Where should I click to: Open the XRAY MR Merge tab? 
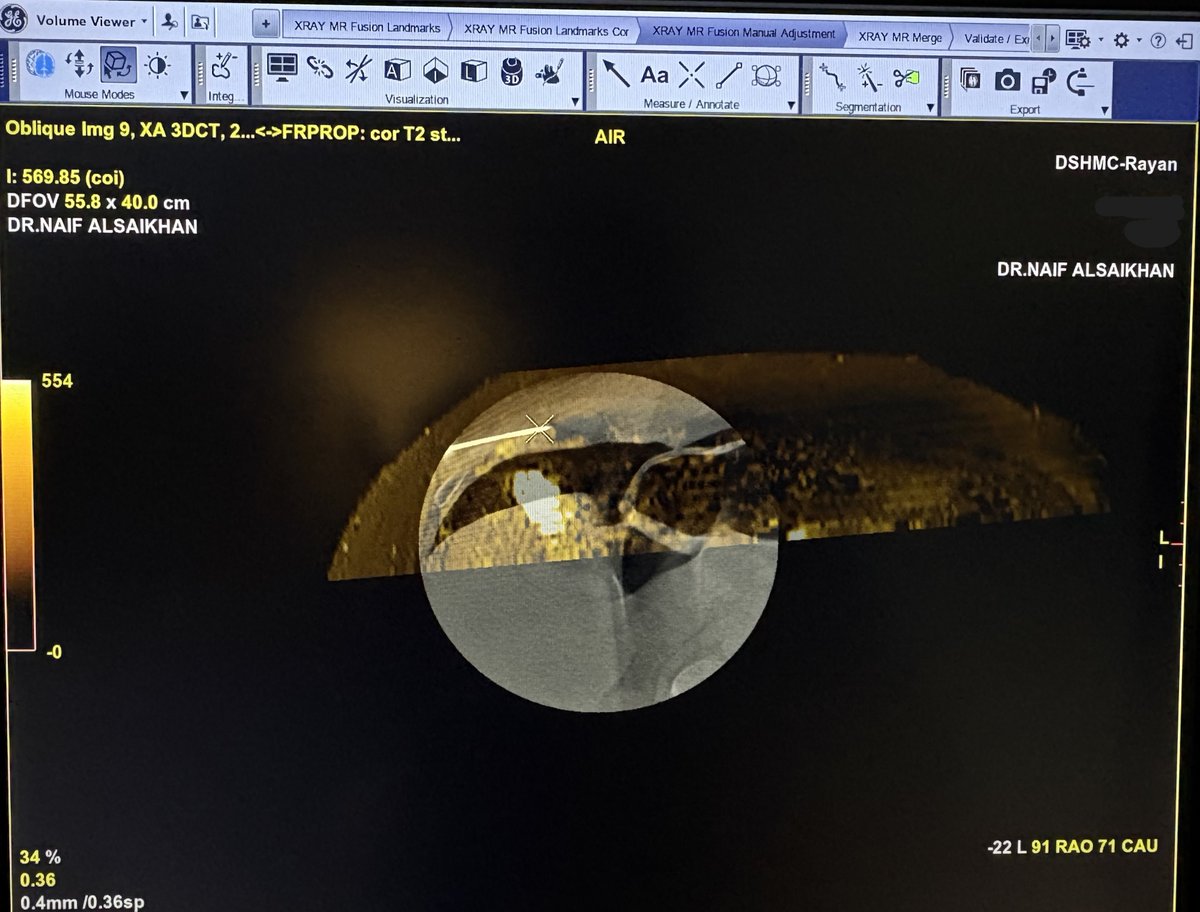tap(900, 36)
